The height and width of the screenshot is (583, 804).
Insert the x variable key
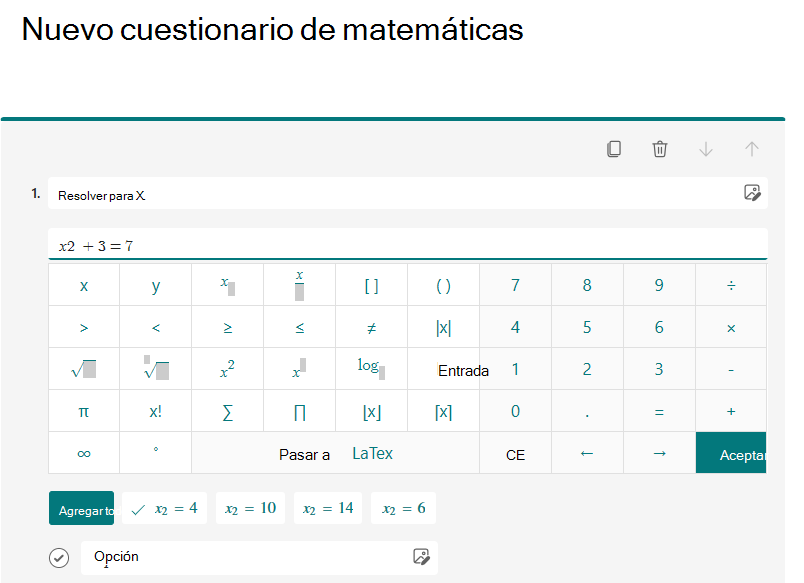(84, 285)
